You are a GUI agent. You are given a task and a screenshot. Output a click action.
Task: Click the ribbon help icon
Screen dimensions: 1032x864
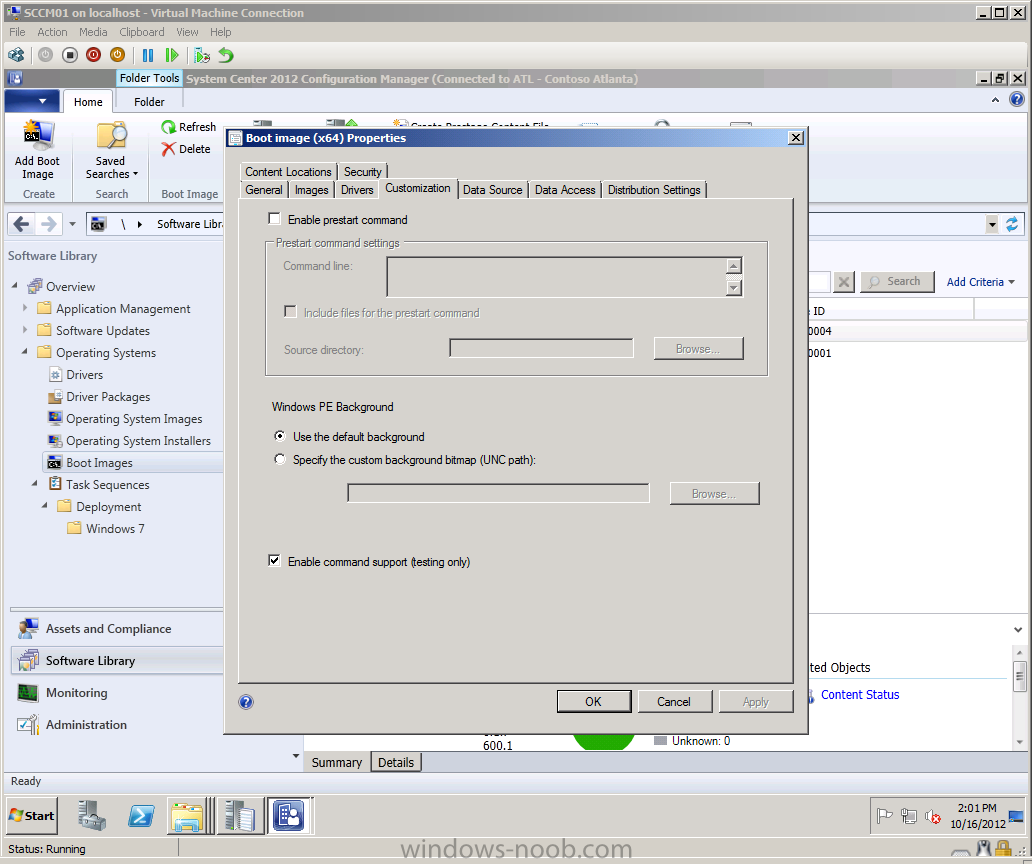pyautogui.click(x=1017, y=99)
